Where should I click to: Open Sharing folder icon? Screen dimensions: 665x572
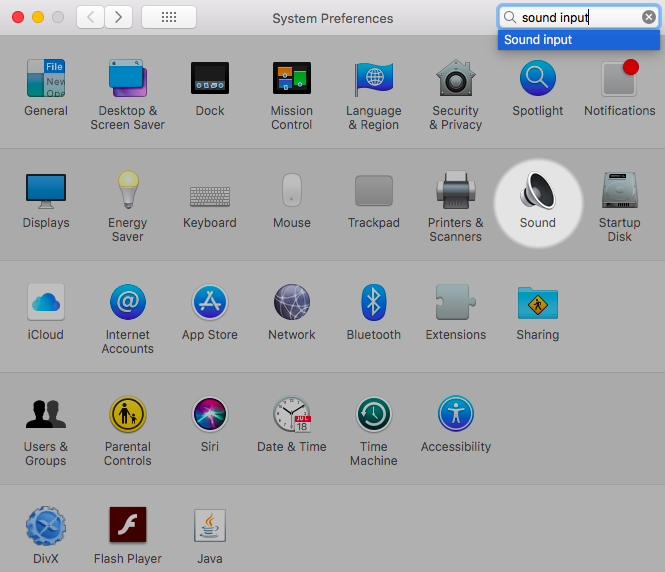(x=538, y=303)
